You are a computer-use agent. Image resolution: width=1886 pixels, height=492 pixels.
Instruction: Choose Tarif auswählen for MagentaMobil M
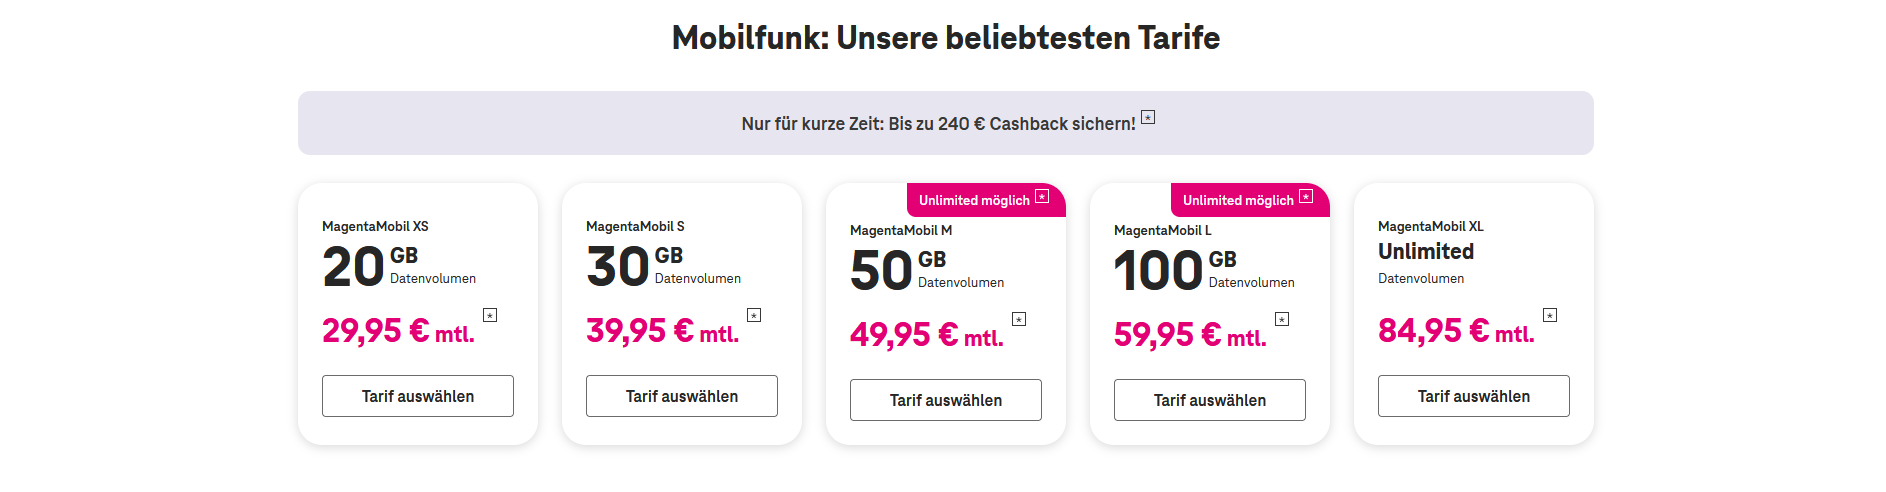946,400
